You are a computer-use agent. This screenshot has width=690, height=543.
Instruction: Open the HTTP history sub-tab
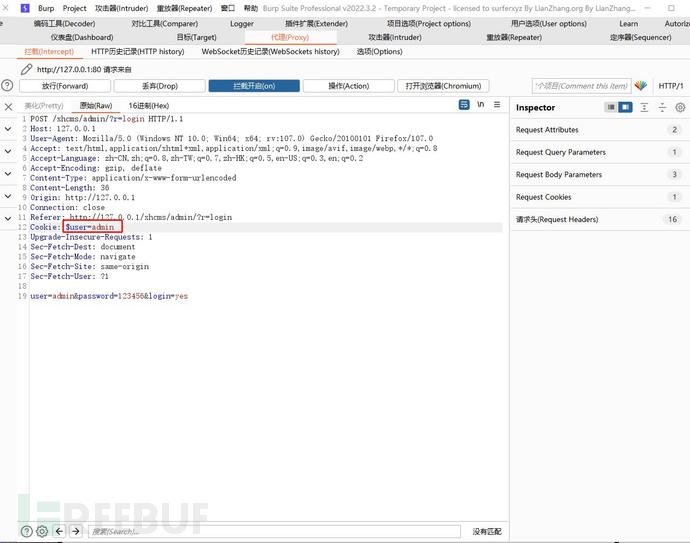(138, 51)
